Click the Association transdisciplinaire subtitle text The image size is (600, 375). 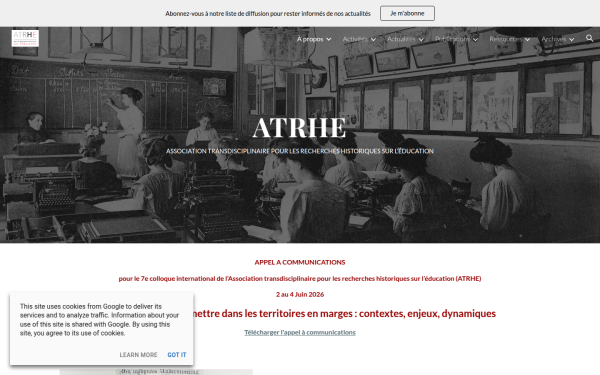[300, 151]
